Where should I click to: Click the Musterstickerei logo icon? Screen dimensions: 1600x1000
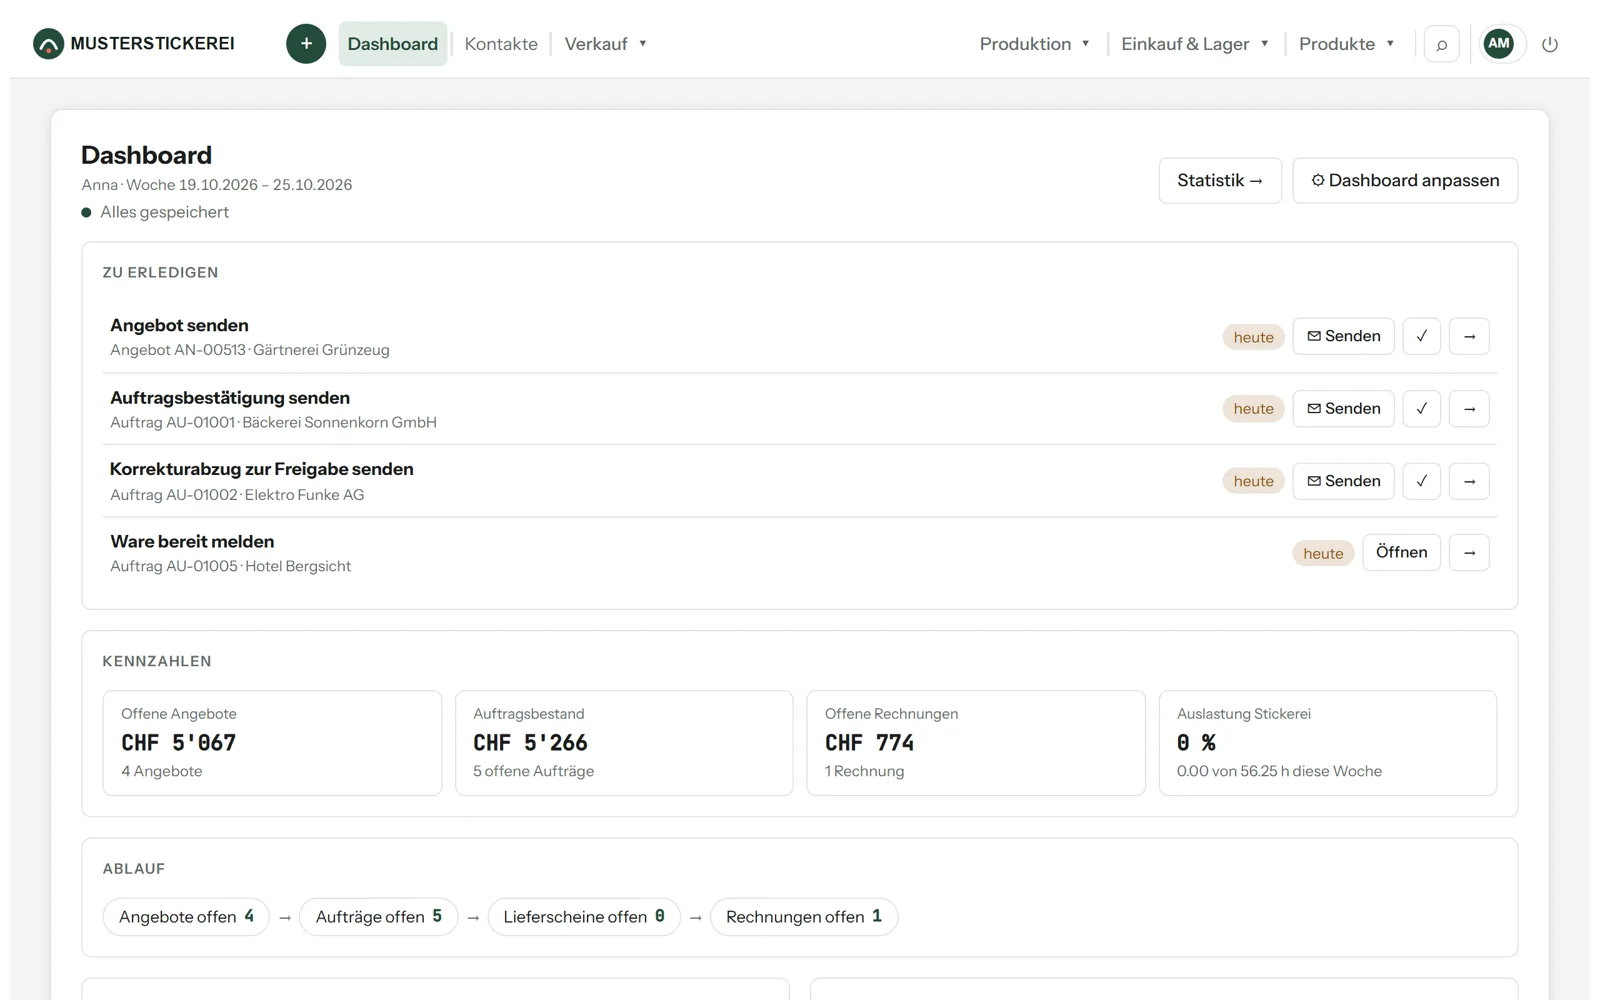(x=48, y=44)
